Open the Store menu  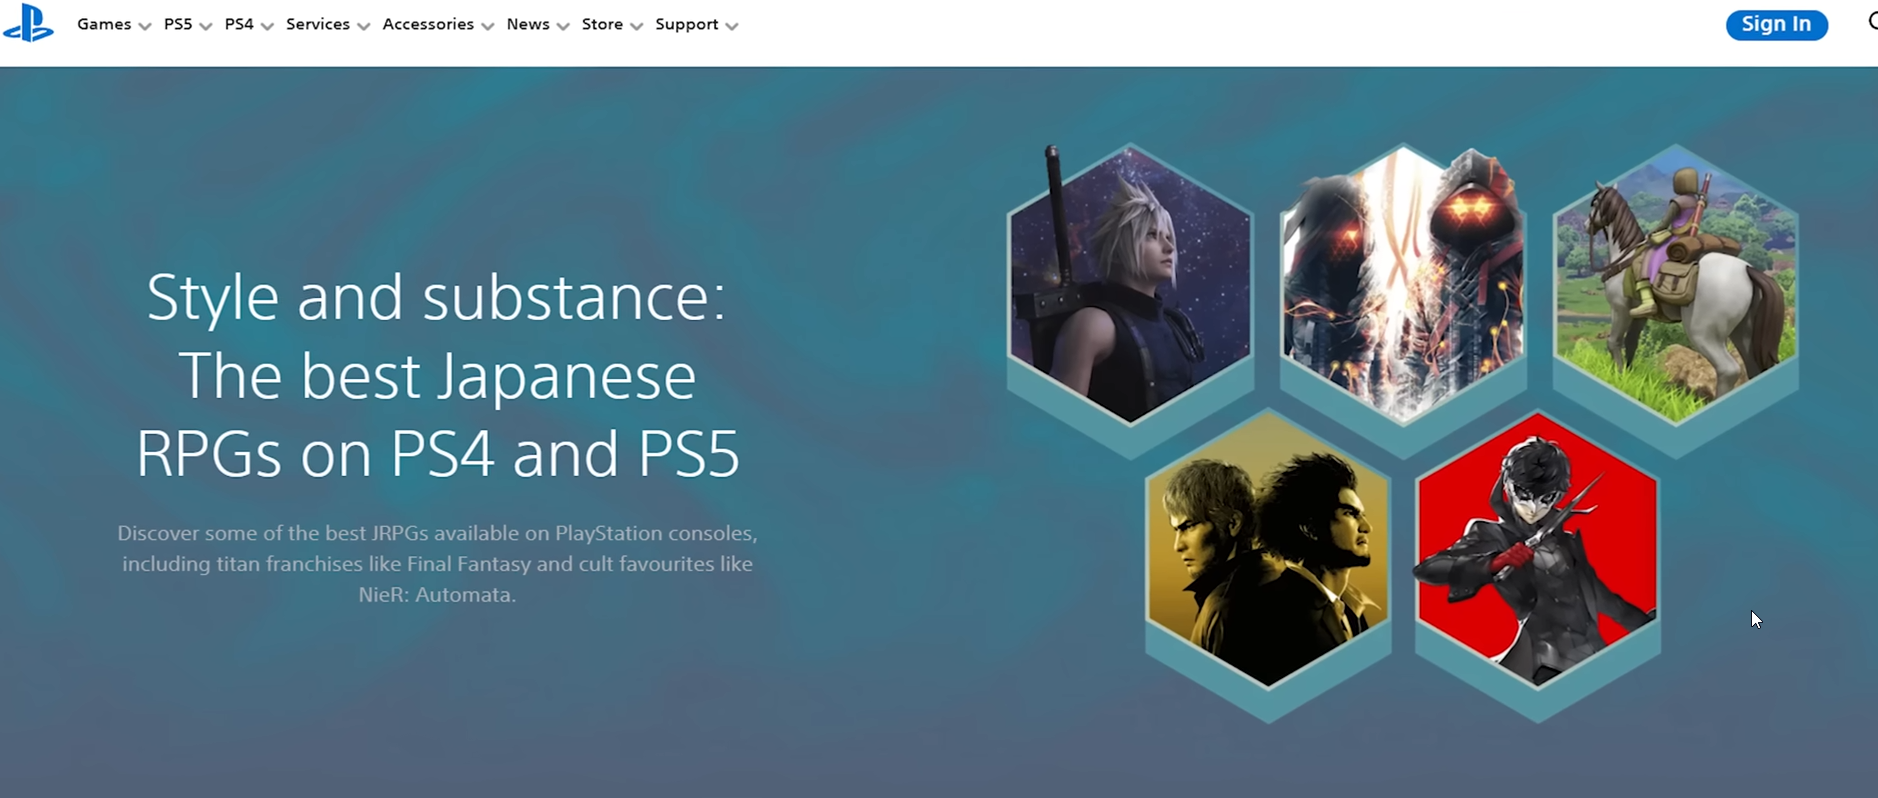coord(602,24)
